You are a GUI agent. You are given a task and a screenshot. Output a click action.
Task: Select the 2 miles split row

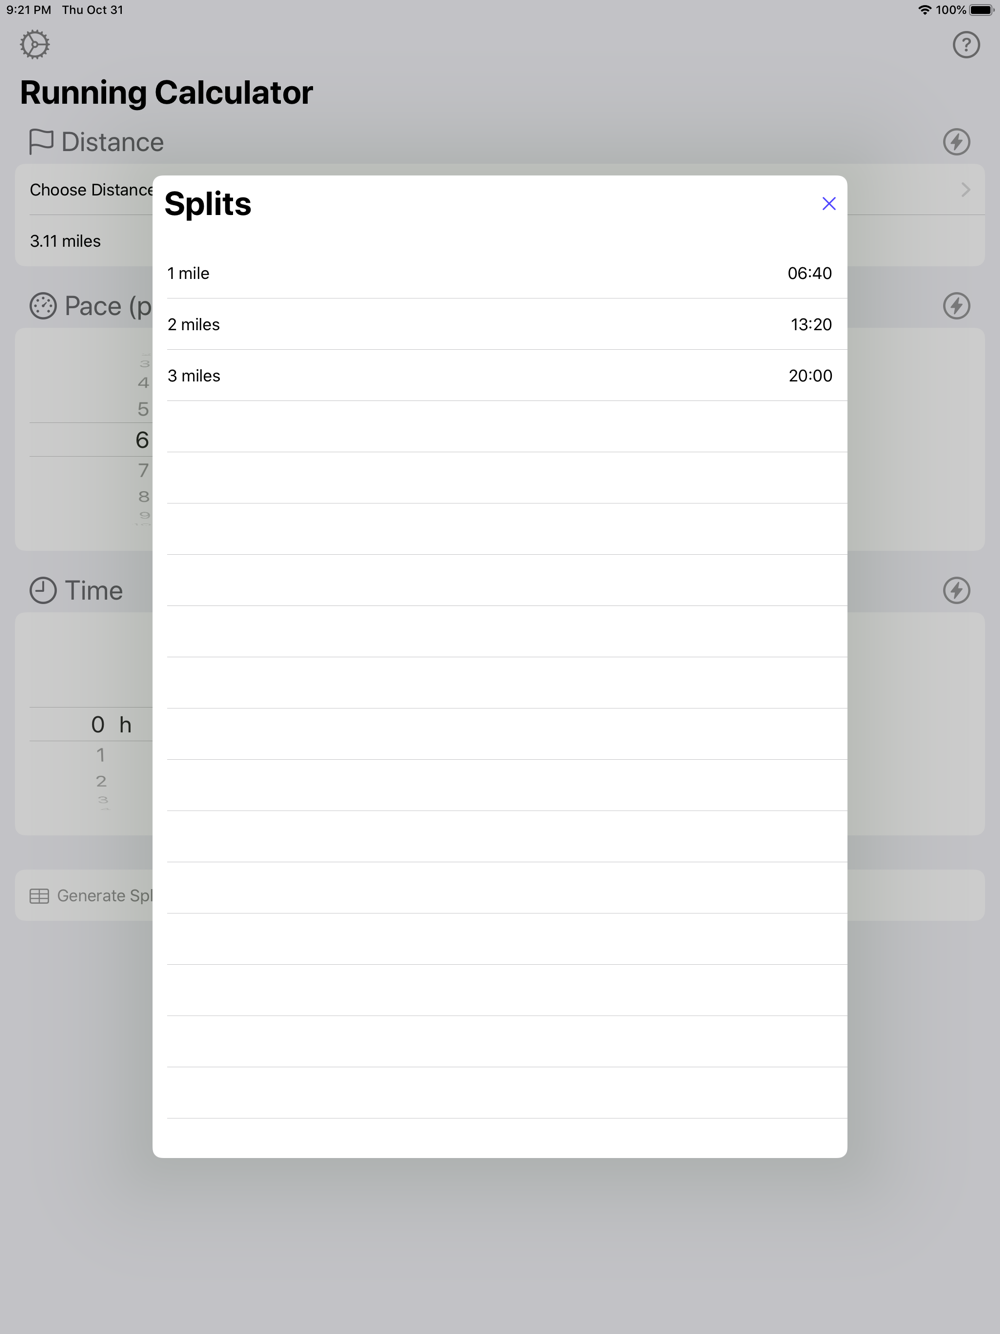(500, 324)
